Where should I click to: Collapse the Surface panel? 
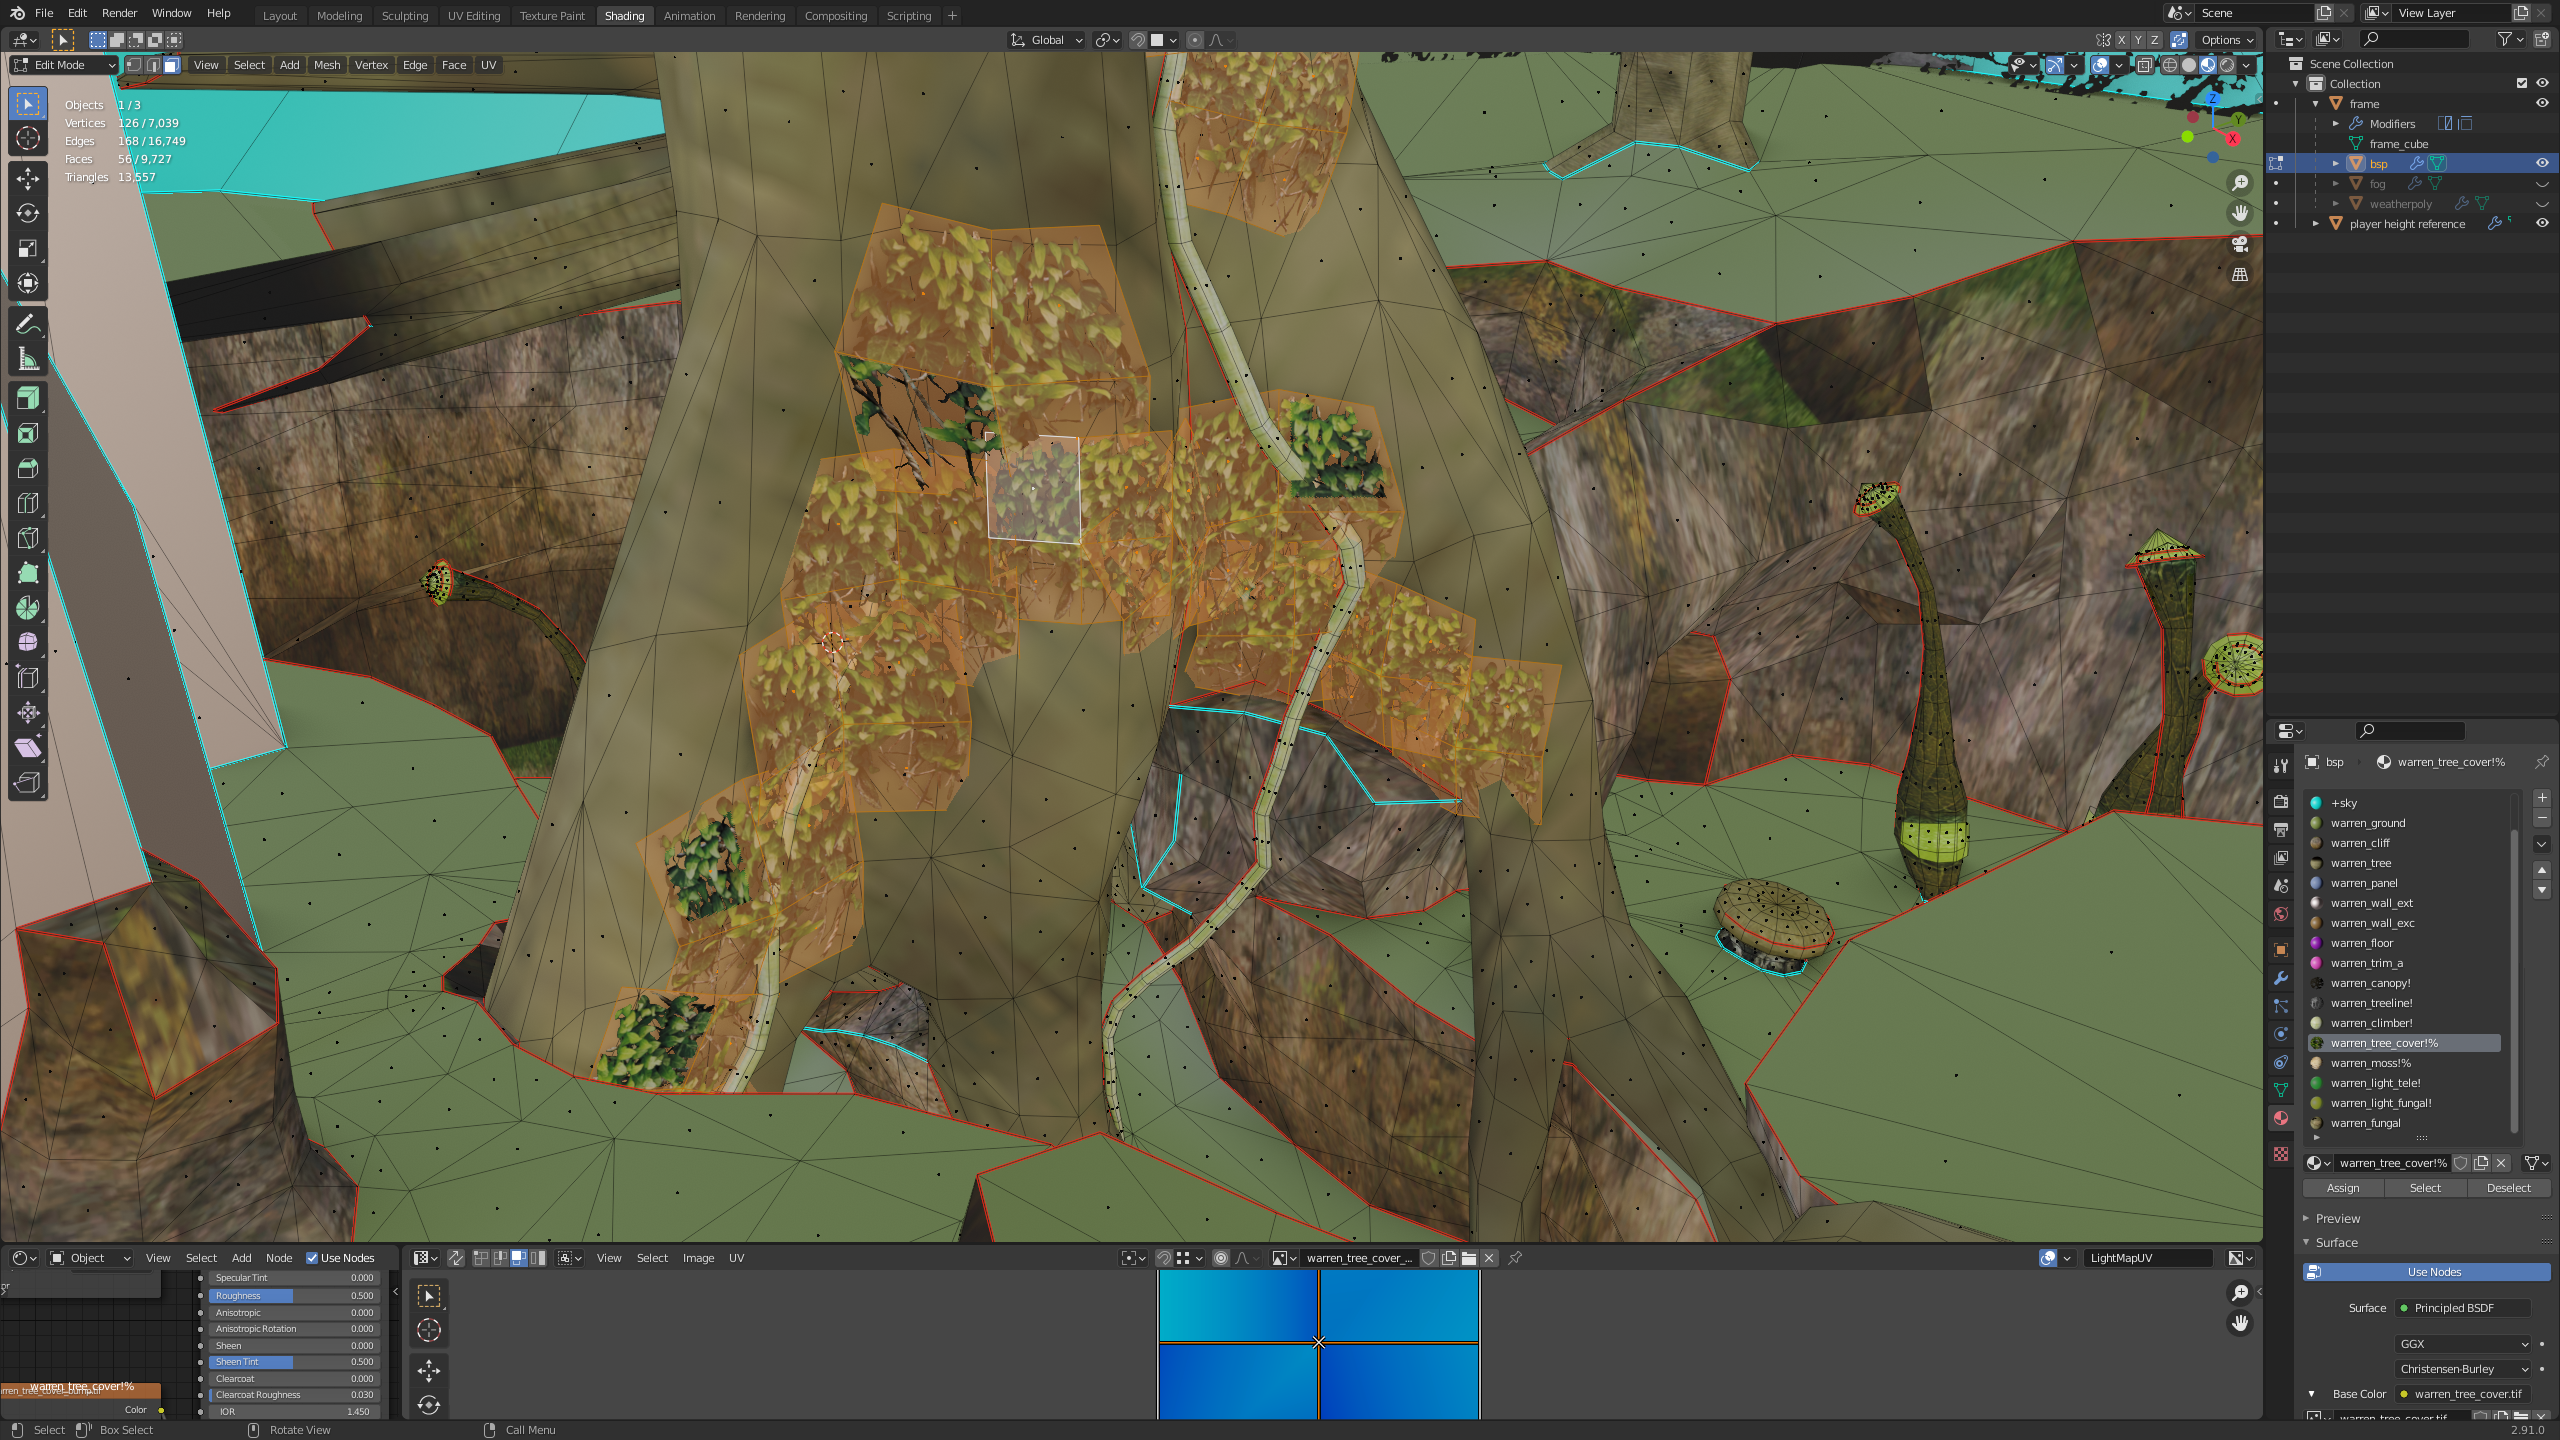2336,1242
